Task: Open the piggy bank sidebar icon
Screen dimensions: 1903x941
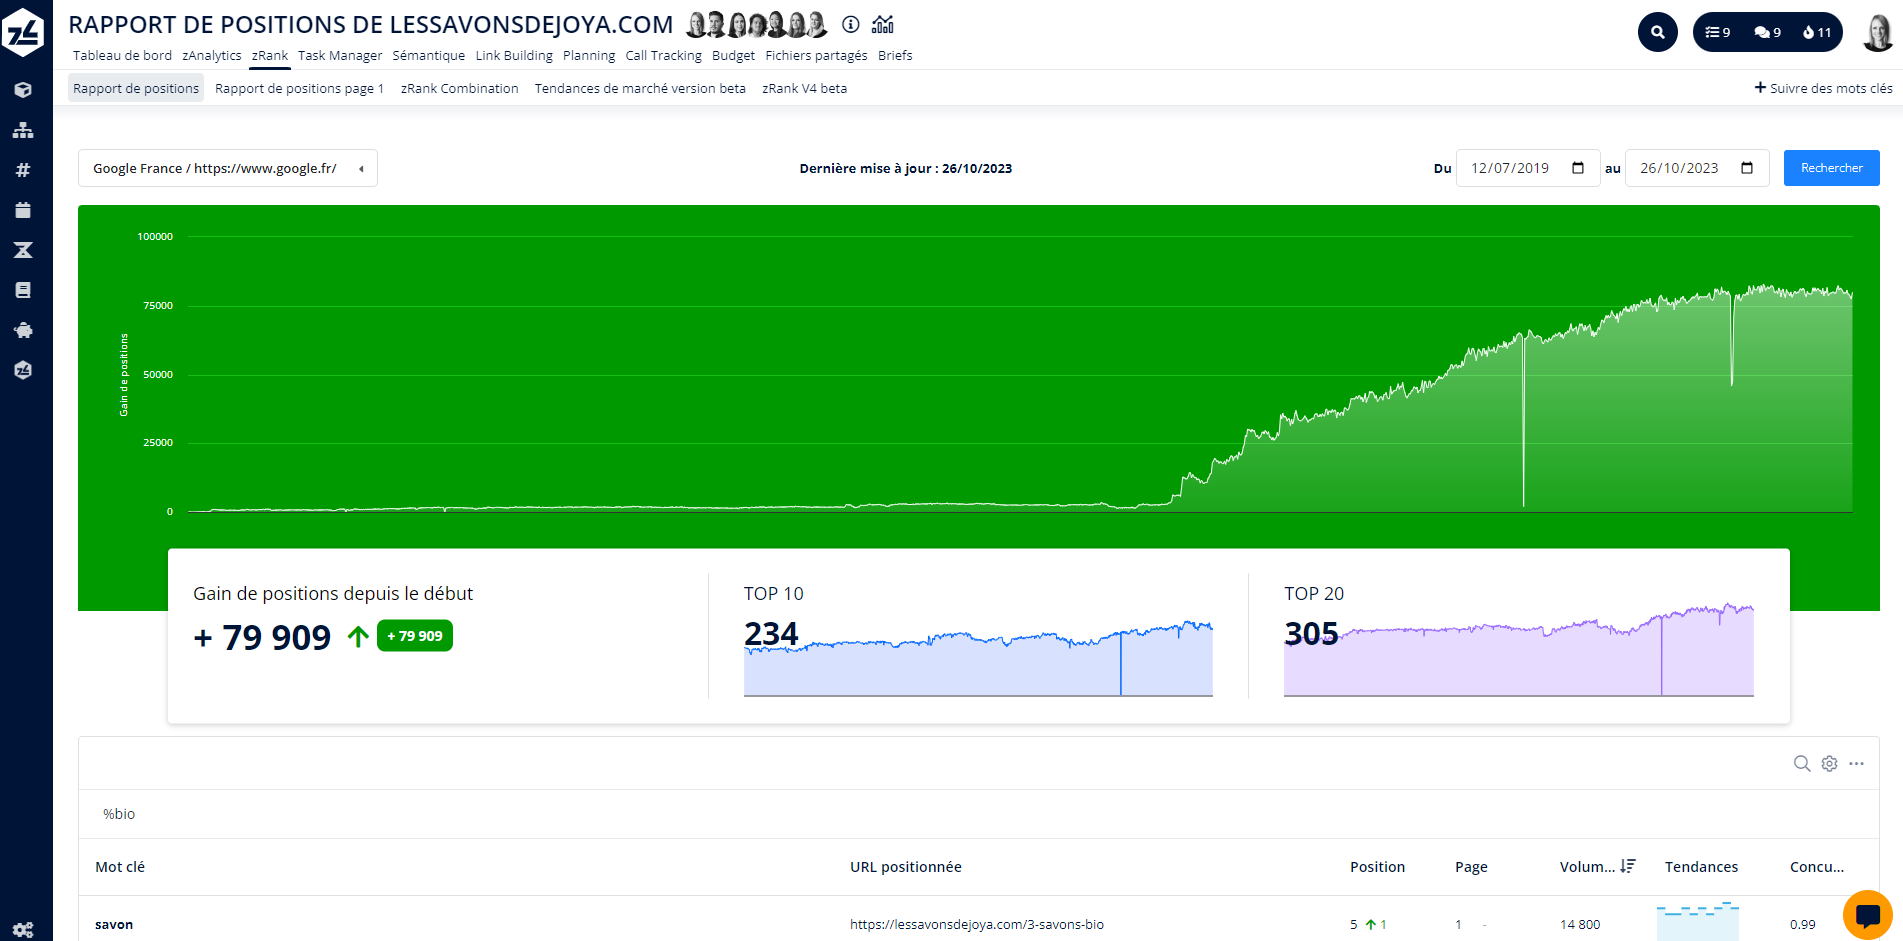Action: click(23, 330)
